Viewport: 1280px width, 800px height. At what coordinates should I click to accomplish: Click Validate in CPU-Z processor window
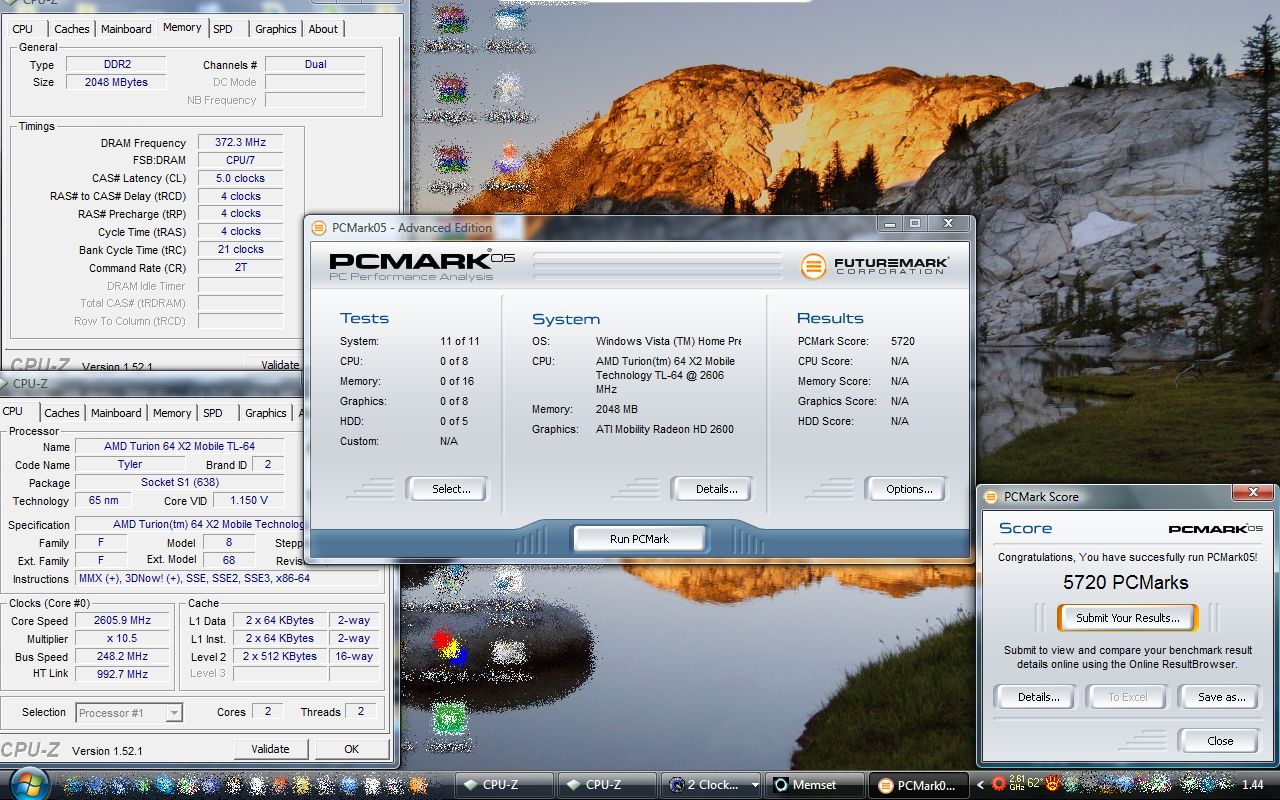(x=270, y=749)
